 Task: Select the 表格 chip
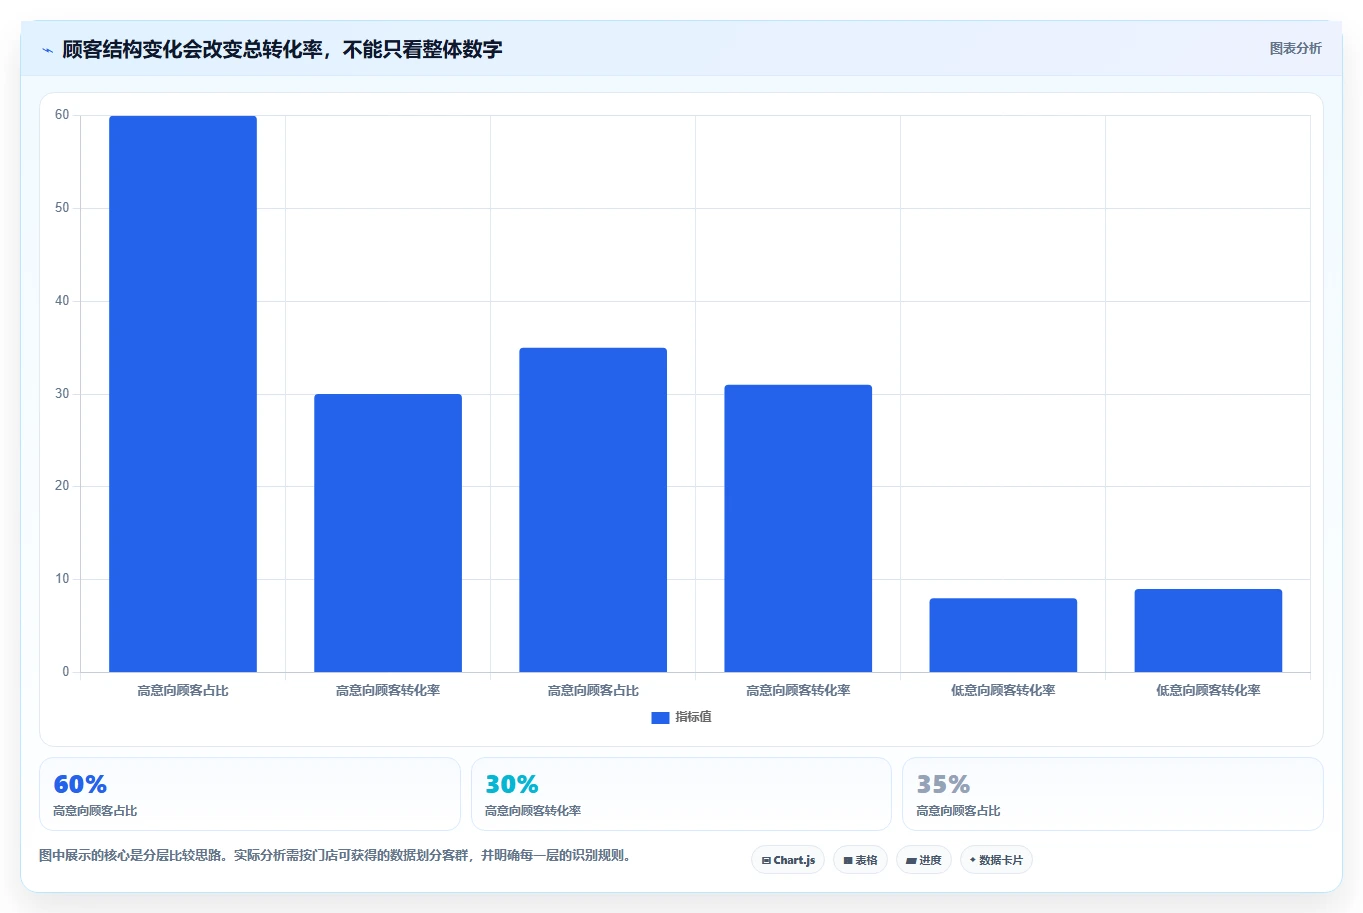click(860, 860)
